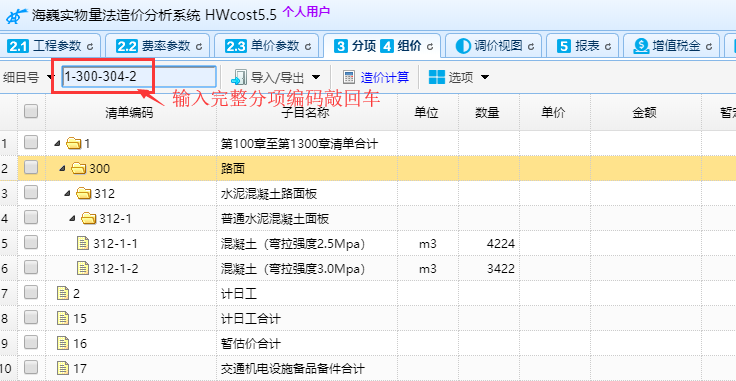Click quantity value 4224

pos(501,244)
